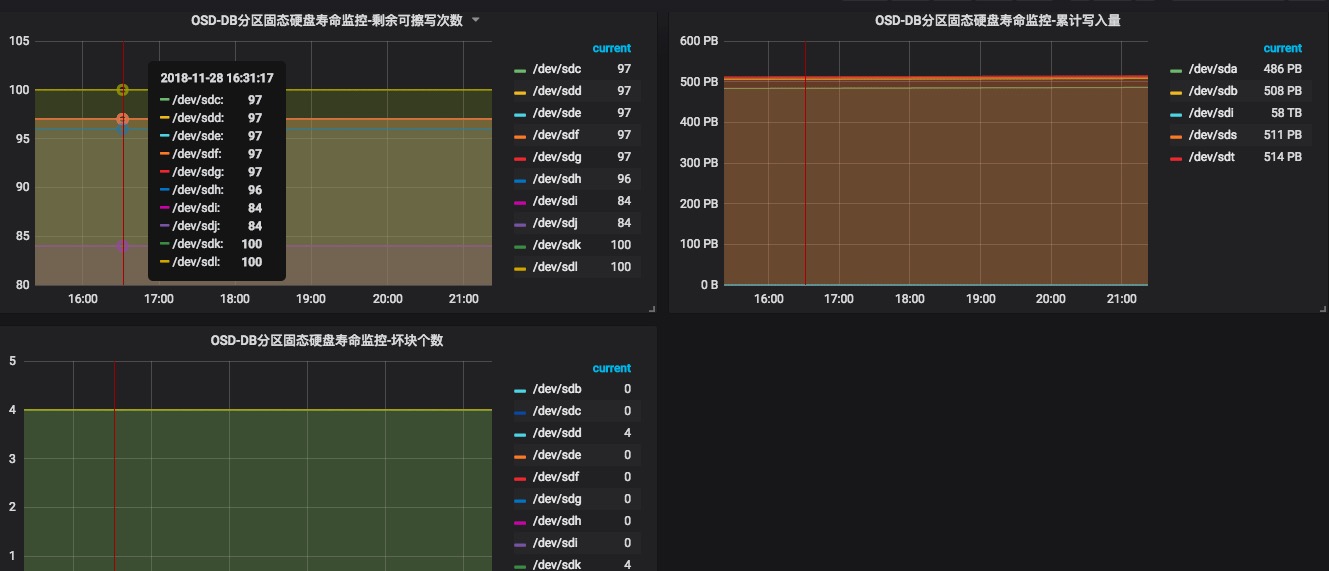Viewport: 1329px width, 571px height.
Task: Click the resize handle of 累计写入量 panel
Action: (1323, 308)
